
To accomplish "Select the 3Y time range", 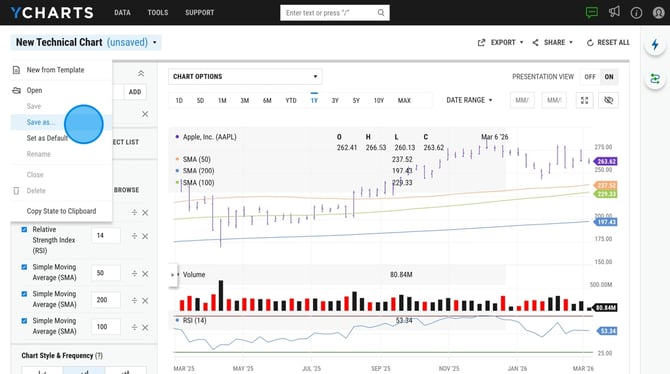I will (335, 101).
